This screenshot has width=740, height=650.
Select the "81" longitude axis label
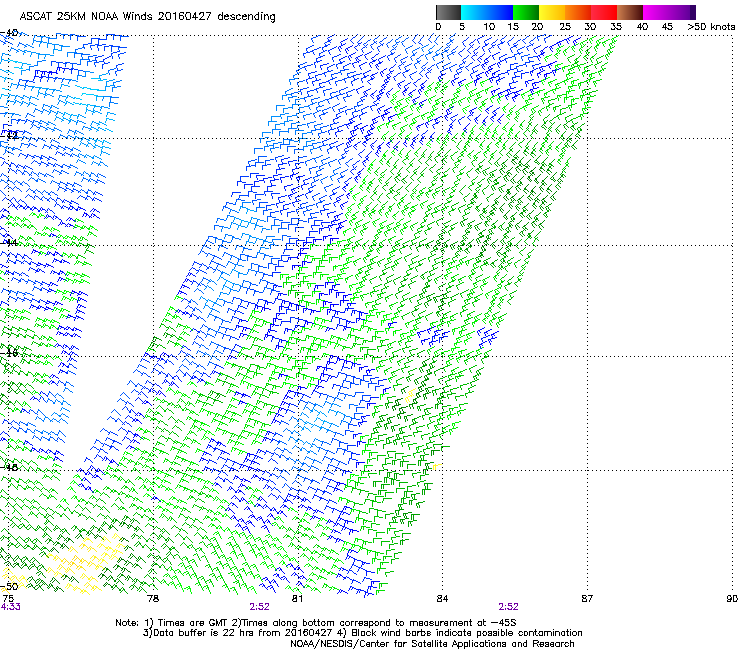tap(297, 599)
